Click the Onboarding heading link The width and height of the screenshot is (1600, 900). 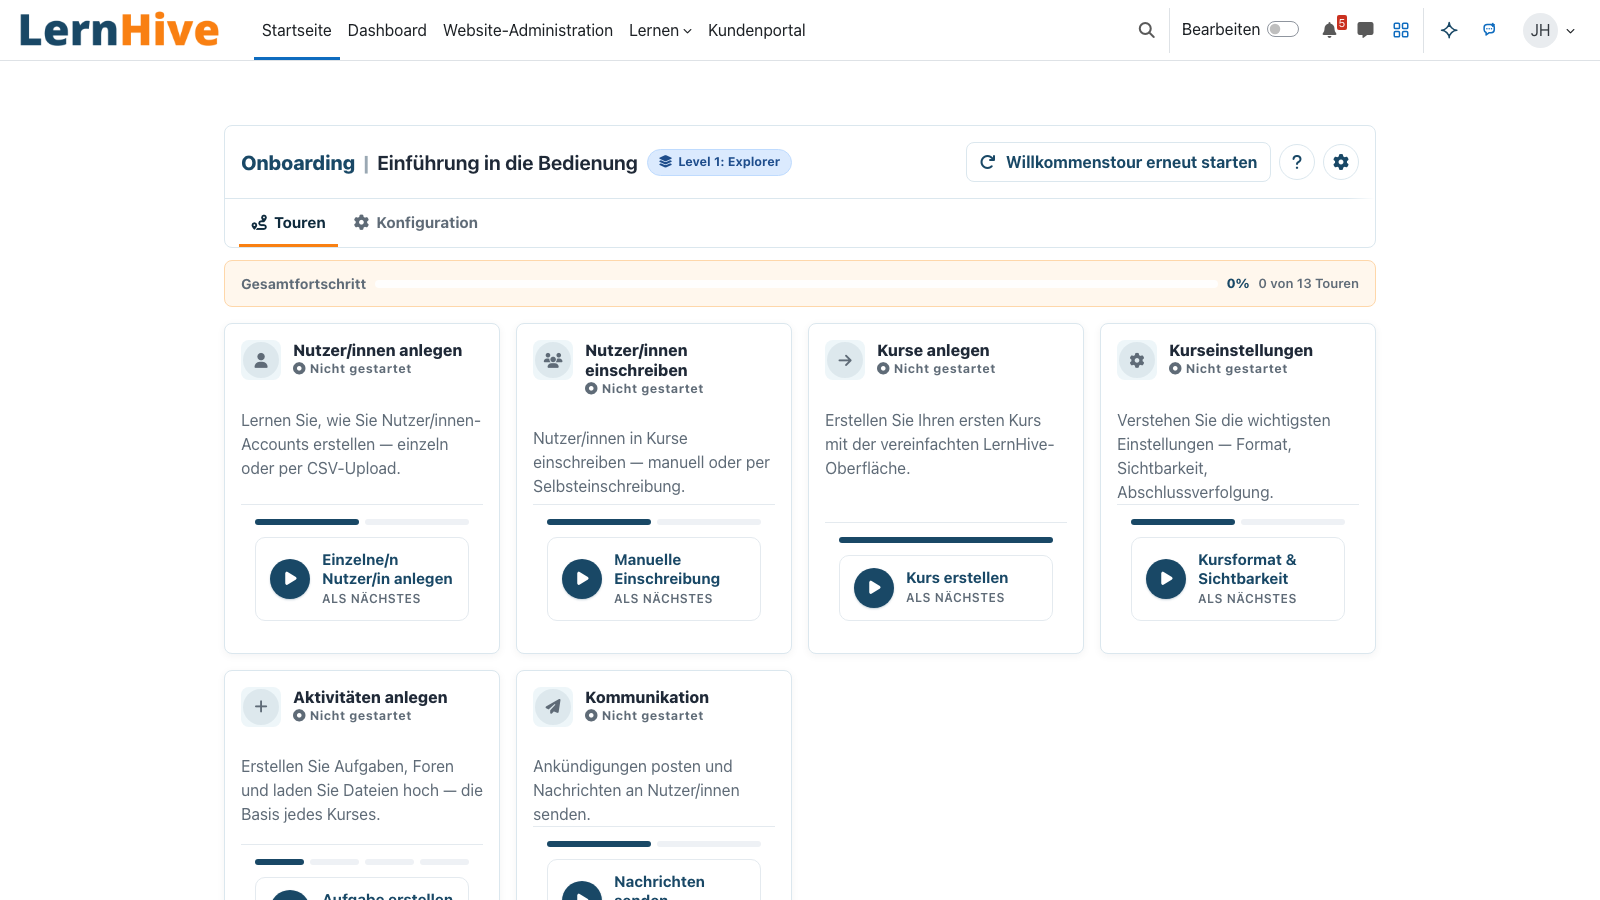(x=298, y=163)
